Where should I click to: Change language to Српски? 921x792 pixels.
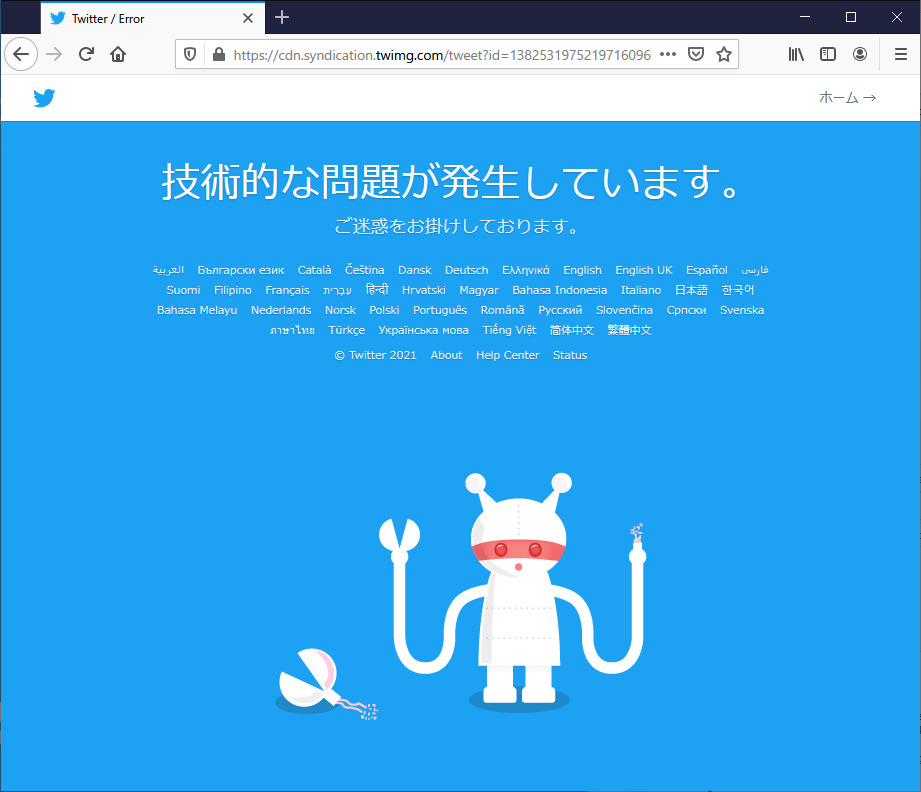[x=686, y=310]
